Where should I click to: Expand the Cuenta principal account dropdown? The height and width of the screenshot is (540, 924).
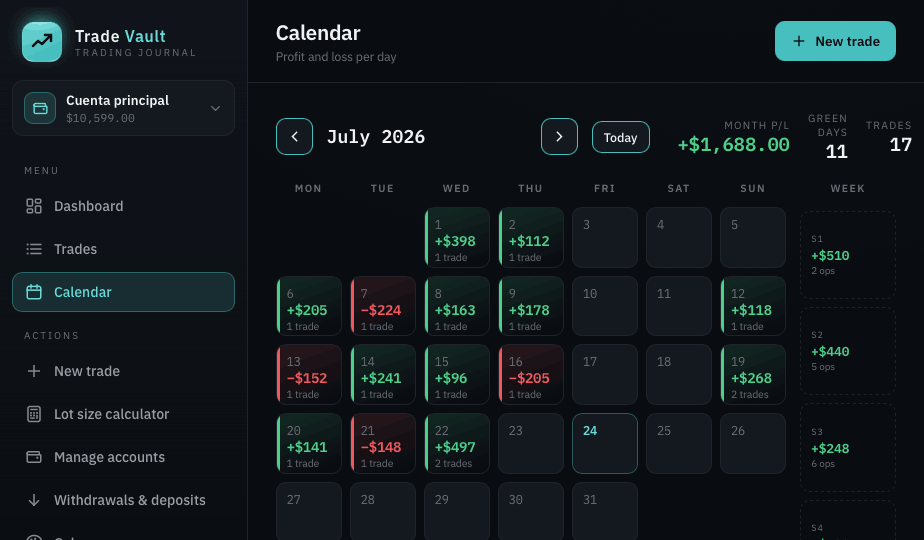pyautogui.click(x=216, y=108)
